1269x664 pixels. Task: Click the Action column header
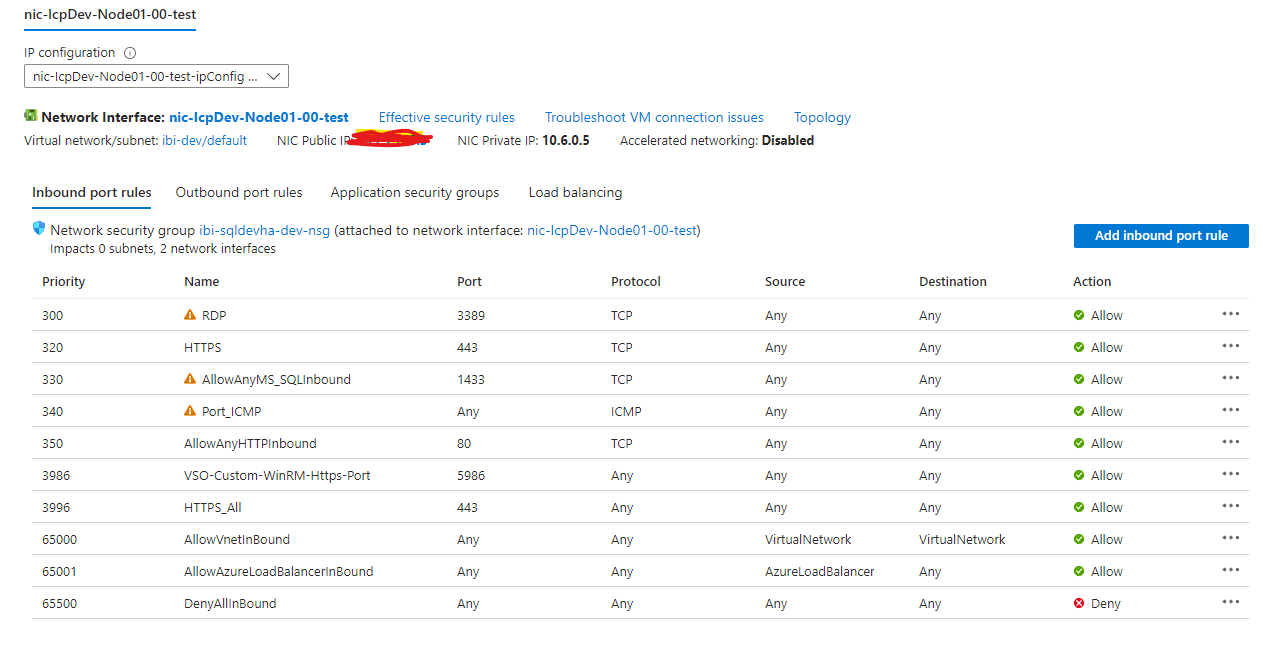(x=1092, y=281)
